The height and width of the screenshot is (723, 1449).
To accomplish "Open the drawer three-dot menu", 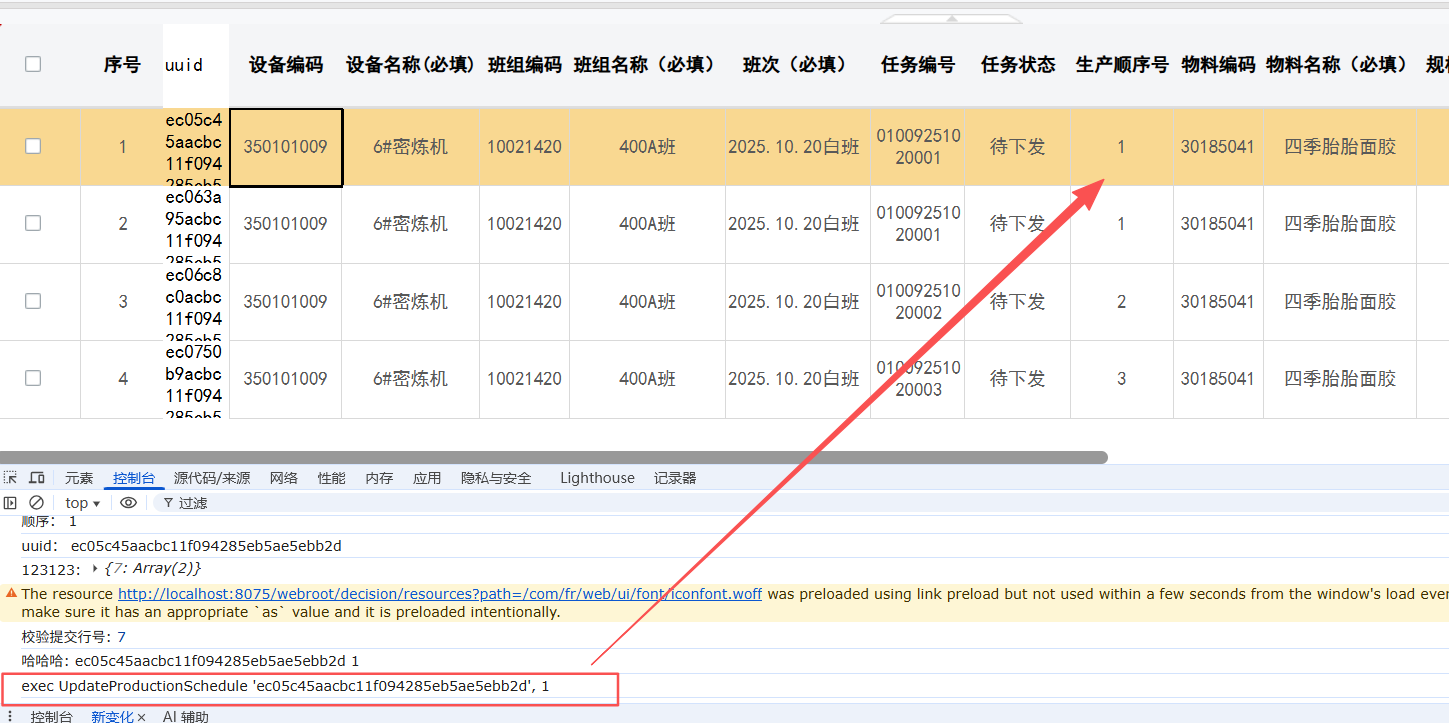I will (x=10, y=716).
